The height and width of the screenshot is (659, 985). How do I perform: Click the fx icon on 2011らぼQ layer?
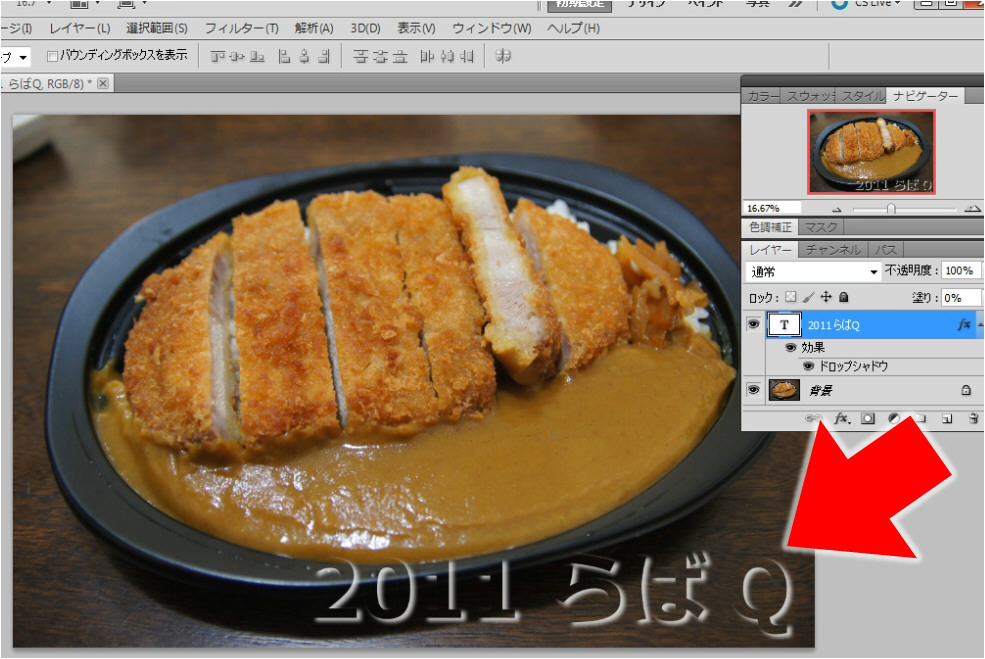coord(964,325)
